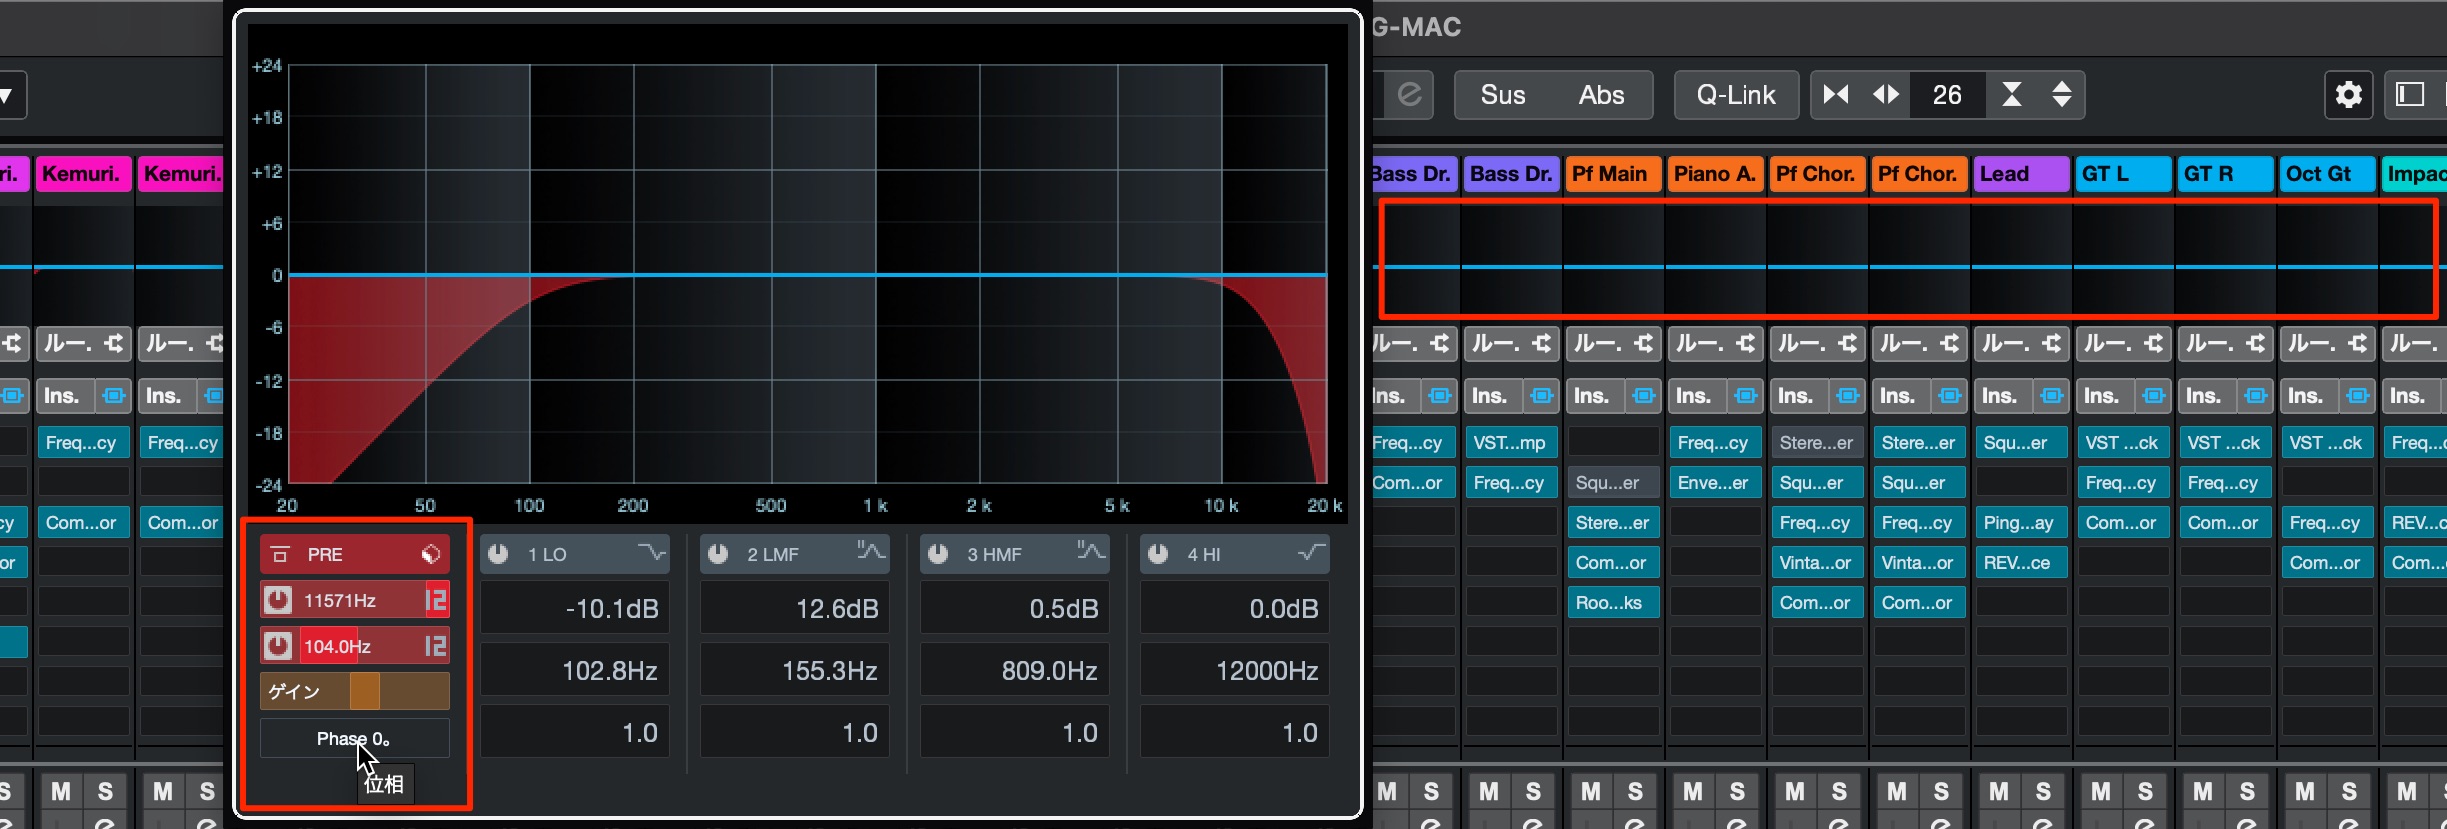Mute the Pf Main channel
Screen dimensions: 2447x829
[1591, 792]
